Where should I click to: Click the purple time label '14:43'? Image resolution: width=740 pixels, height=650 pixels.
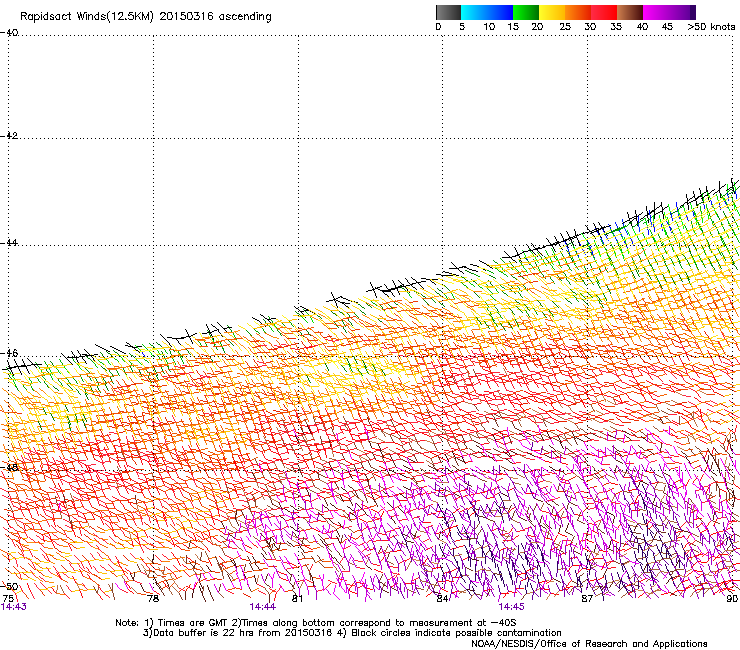point(14,607)
